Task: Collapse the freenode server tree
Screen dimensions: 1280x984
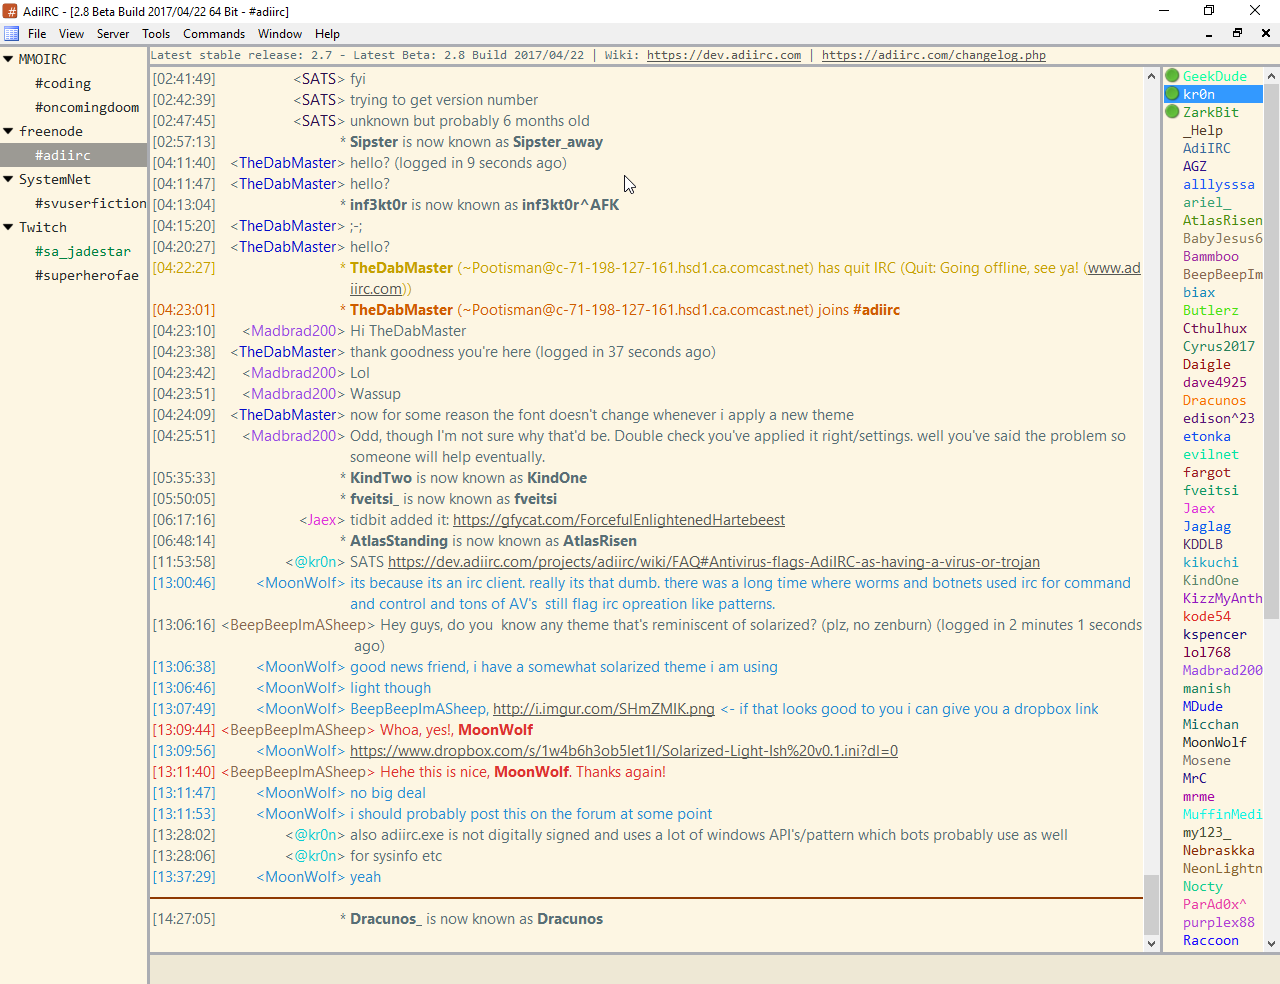Action: coord(8,132)
